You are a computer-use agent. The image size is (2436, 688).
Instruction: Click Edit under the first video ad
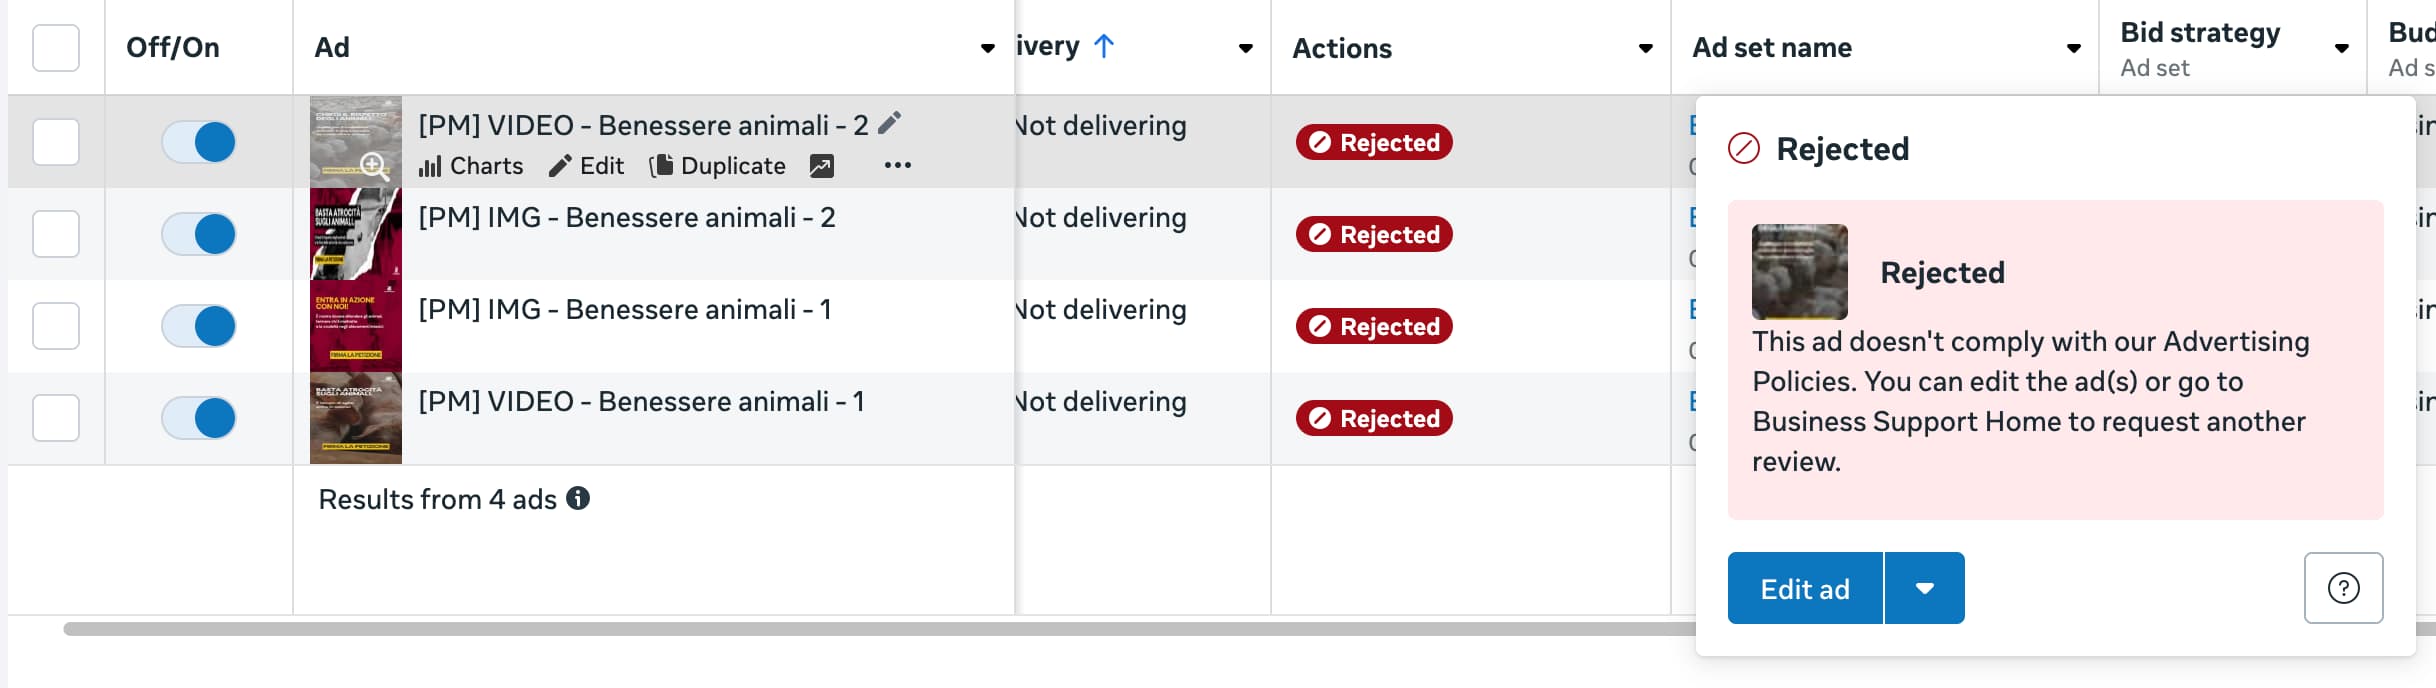coord(587,166)
